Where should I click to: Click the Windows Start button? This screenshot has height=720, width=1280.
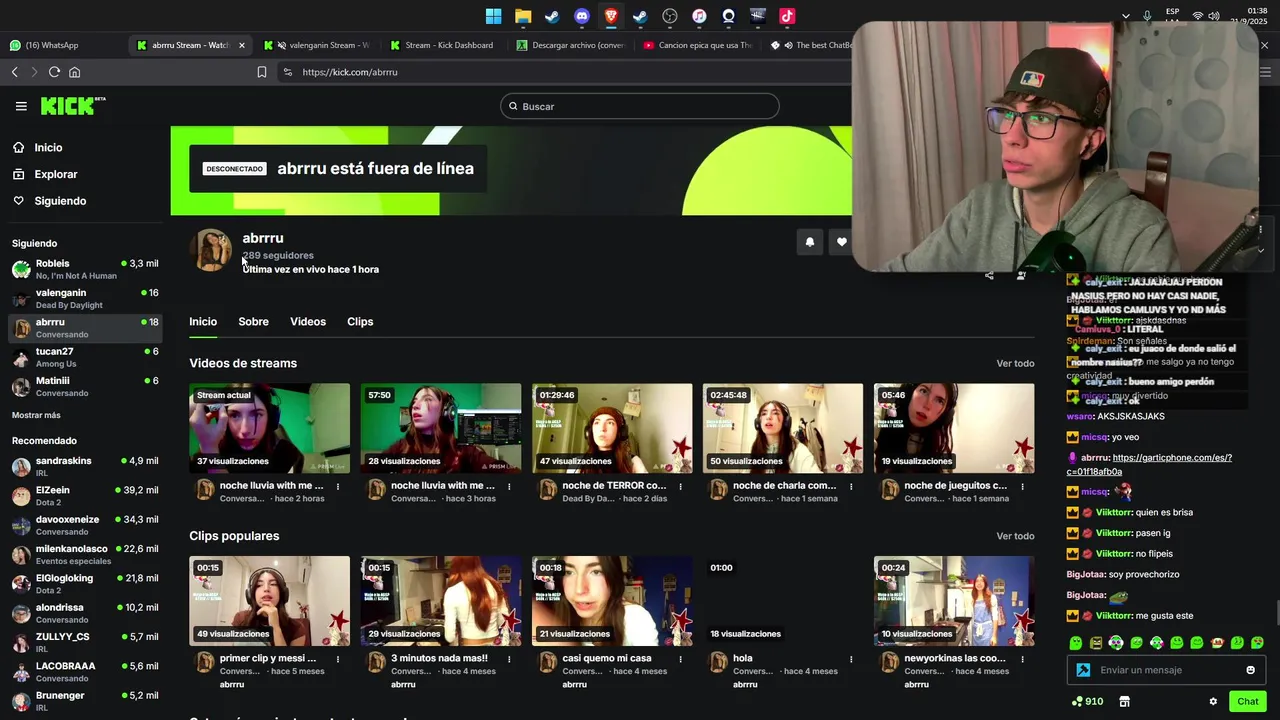coord(493,16)
